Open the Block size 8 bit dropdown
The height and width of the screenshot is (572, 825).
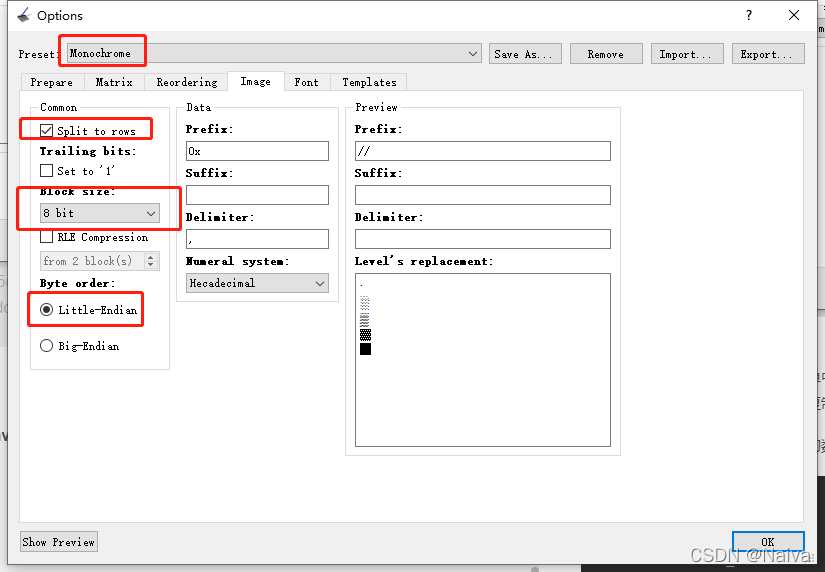[x=99, y=213]
